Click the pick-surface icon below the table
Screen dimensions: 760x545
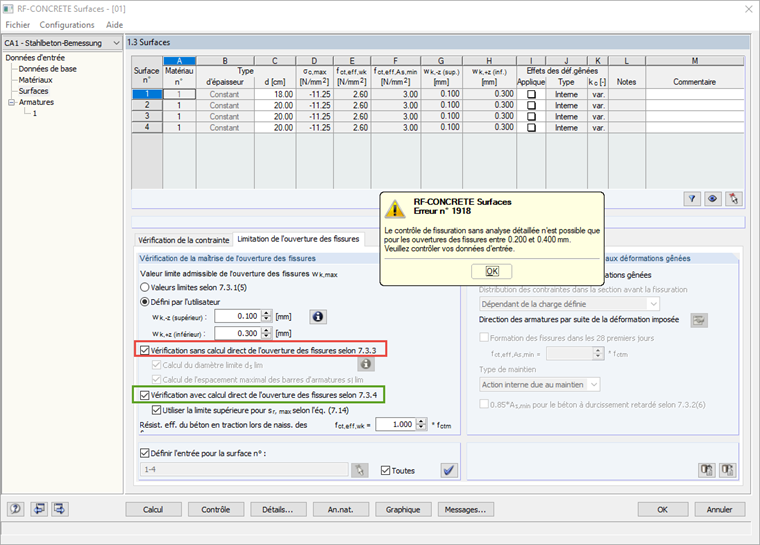pyautogui.click(x=733, y=199)
